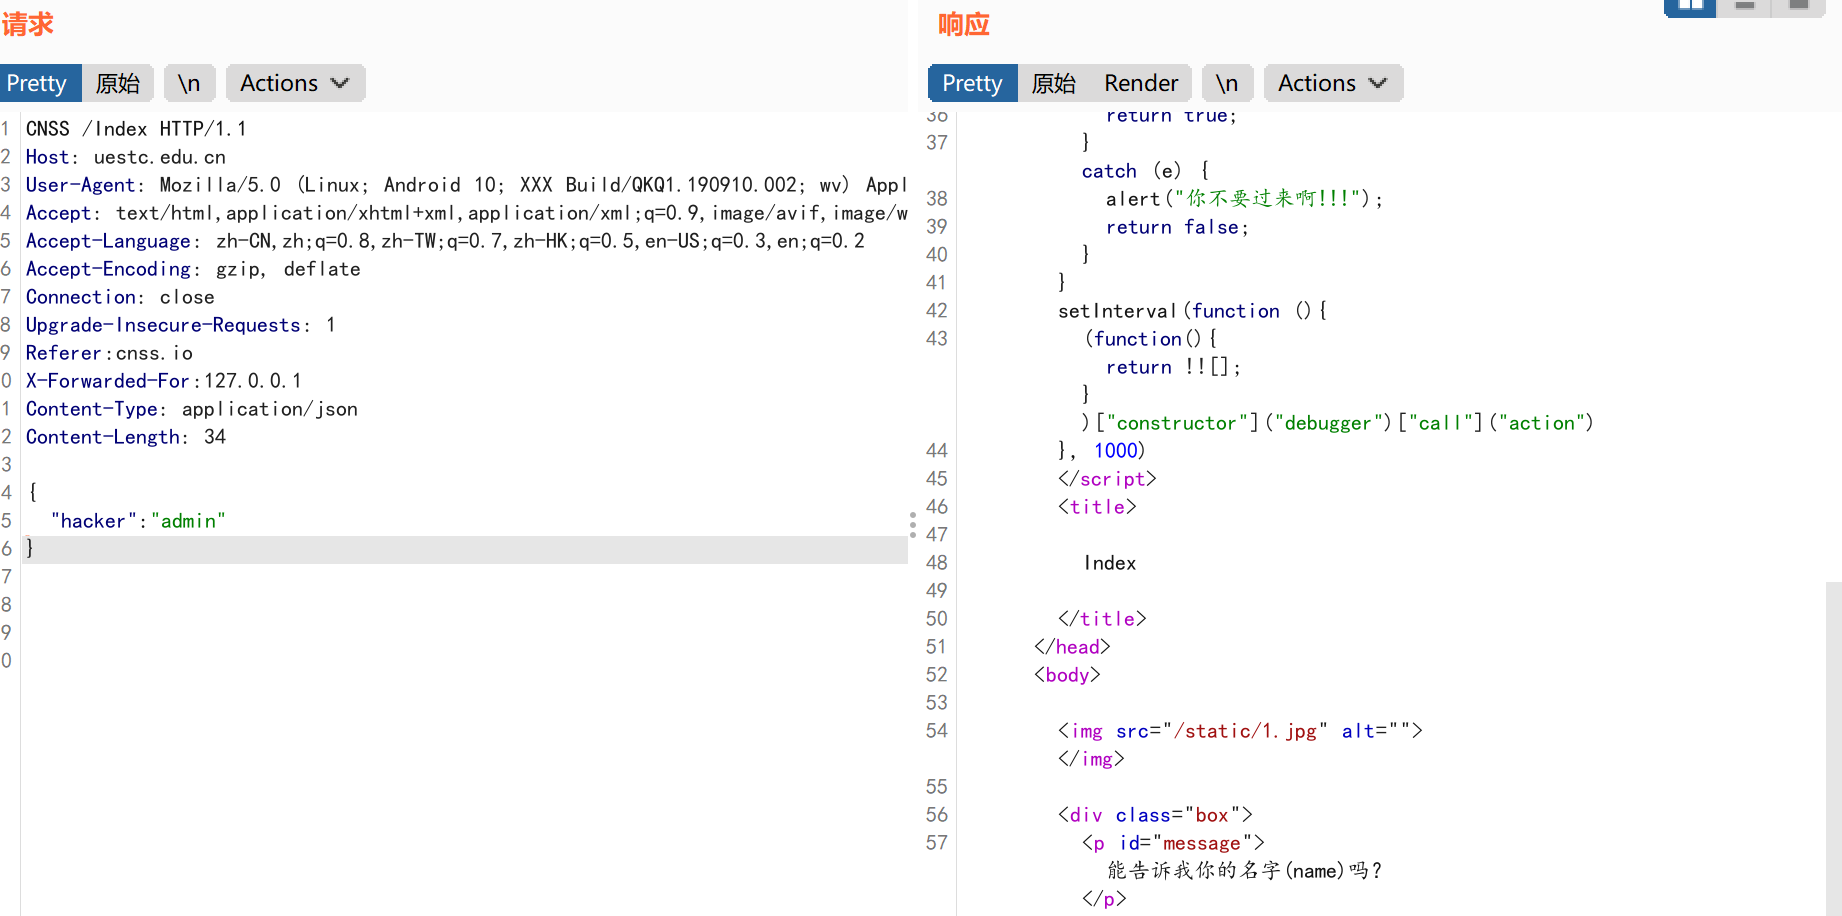
Task: Click the request line "CNSS /Index HTTP/1.1"
Action: pos(136,129)
